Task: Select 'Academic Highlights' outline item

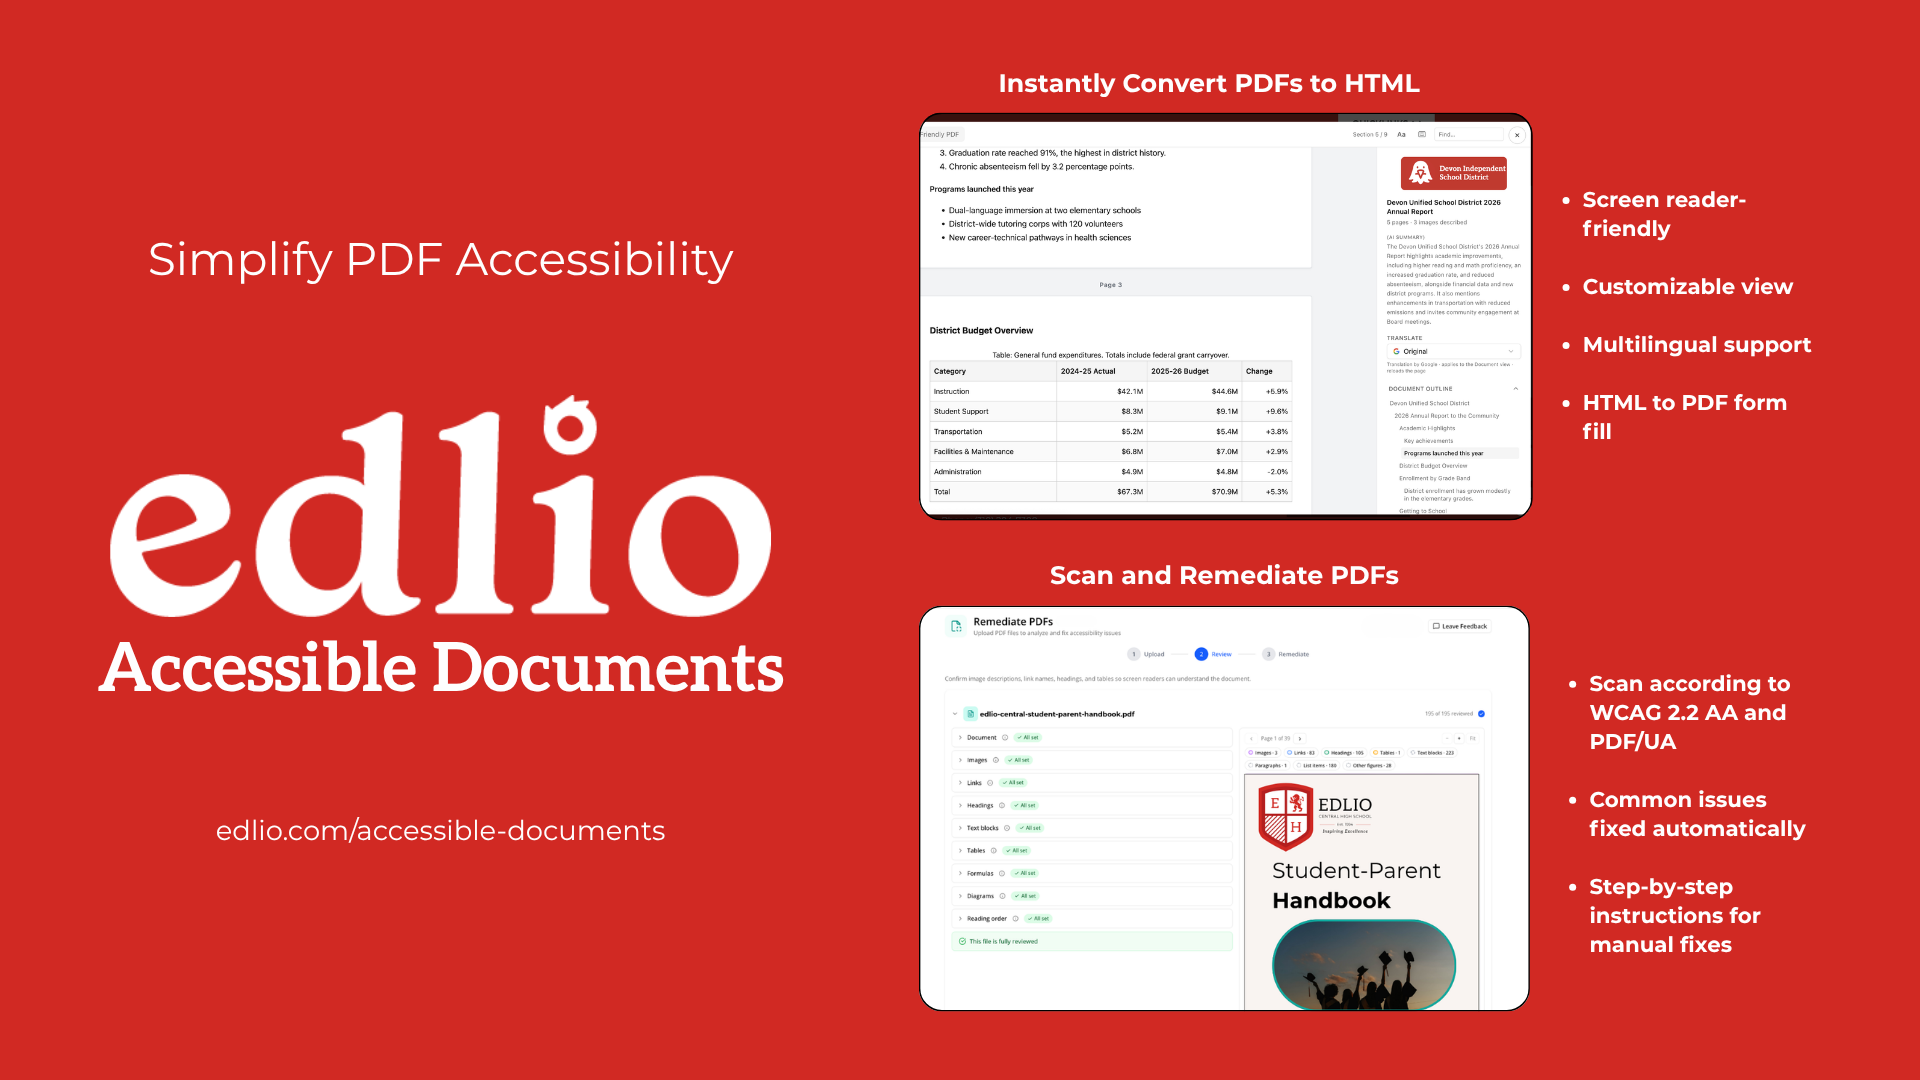Action: 1427,428
